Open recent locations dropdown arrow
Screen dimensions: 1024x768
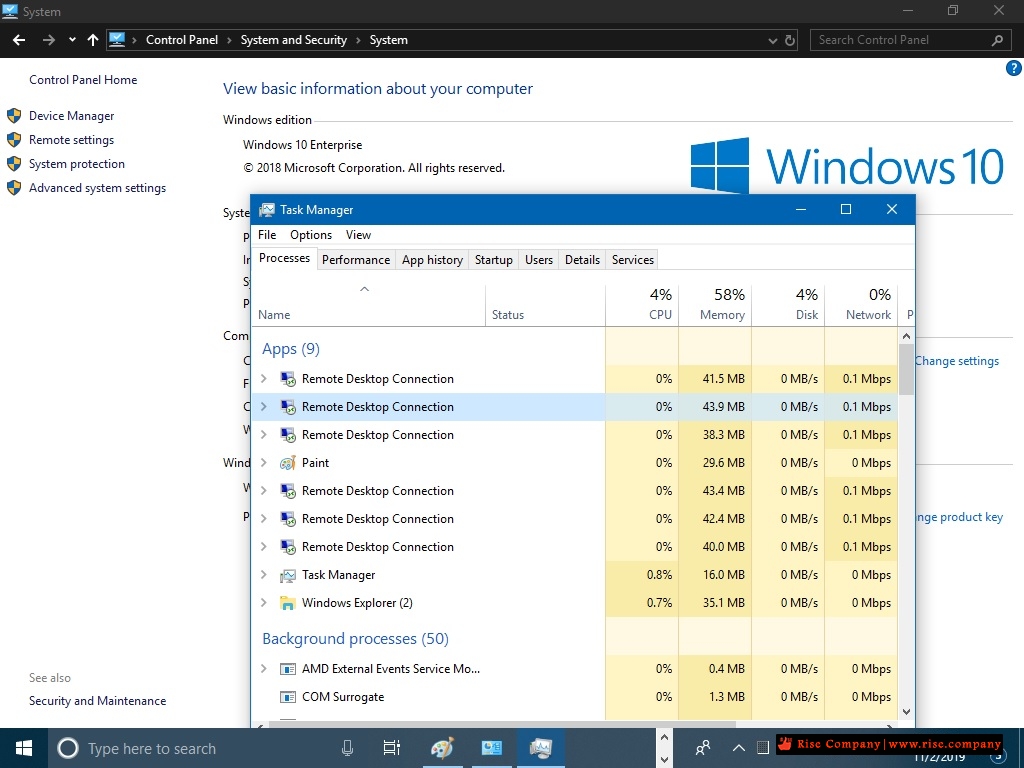(72, 40)
